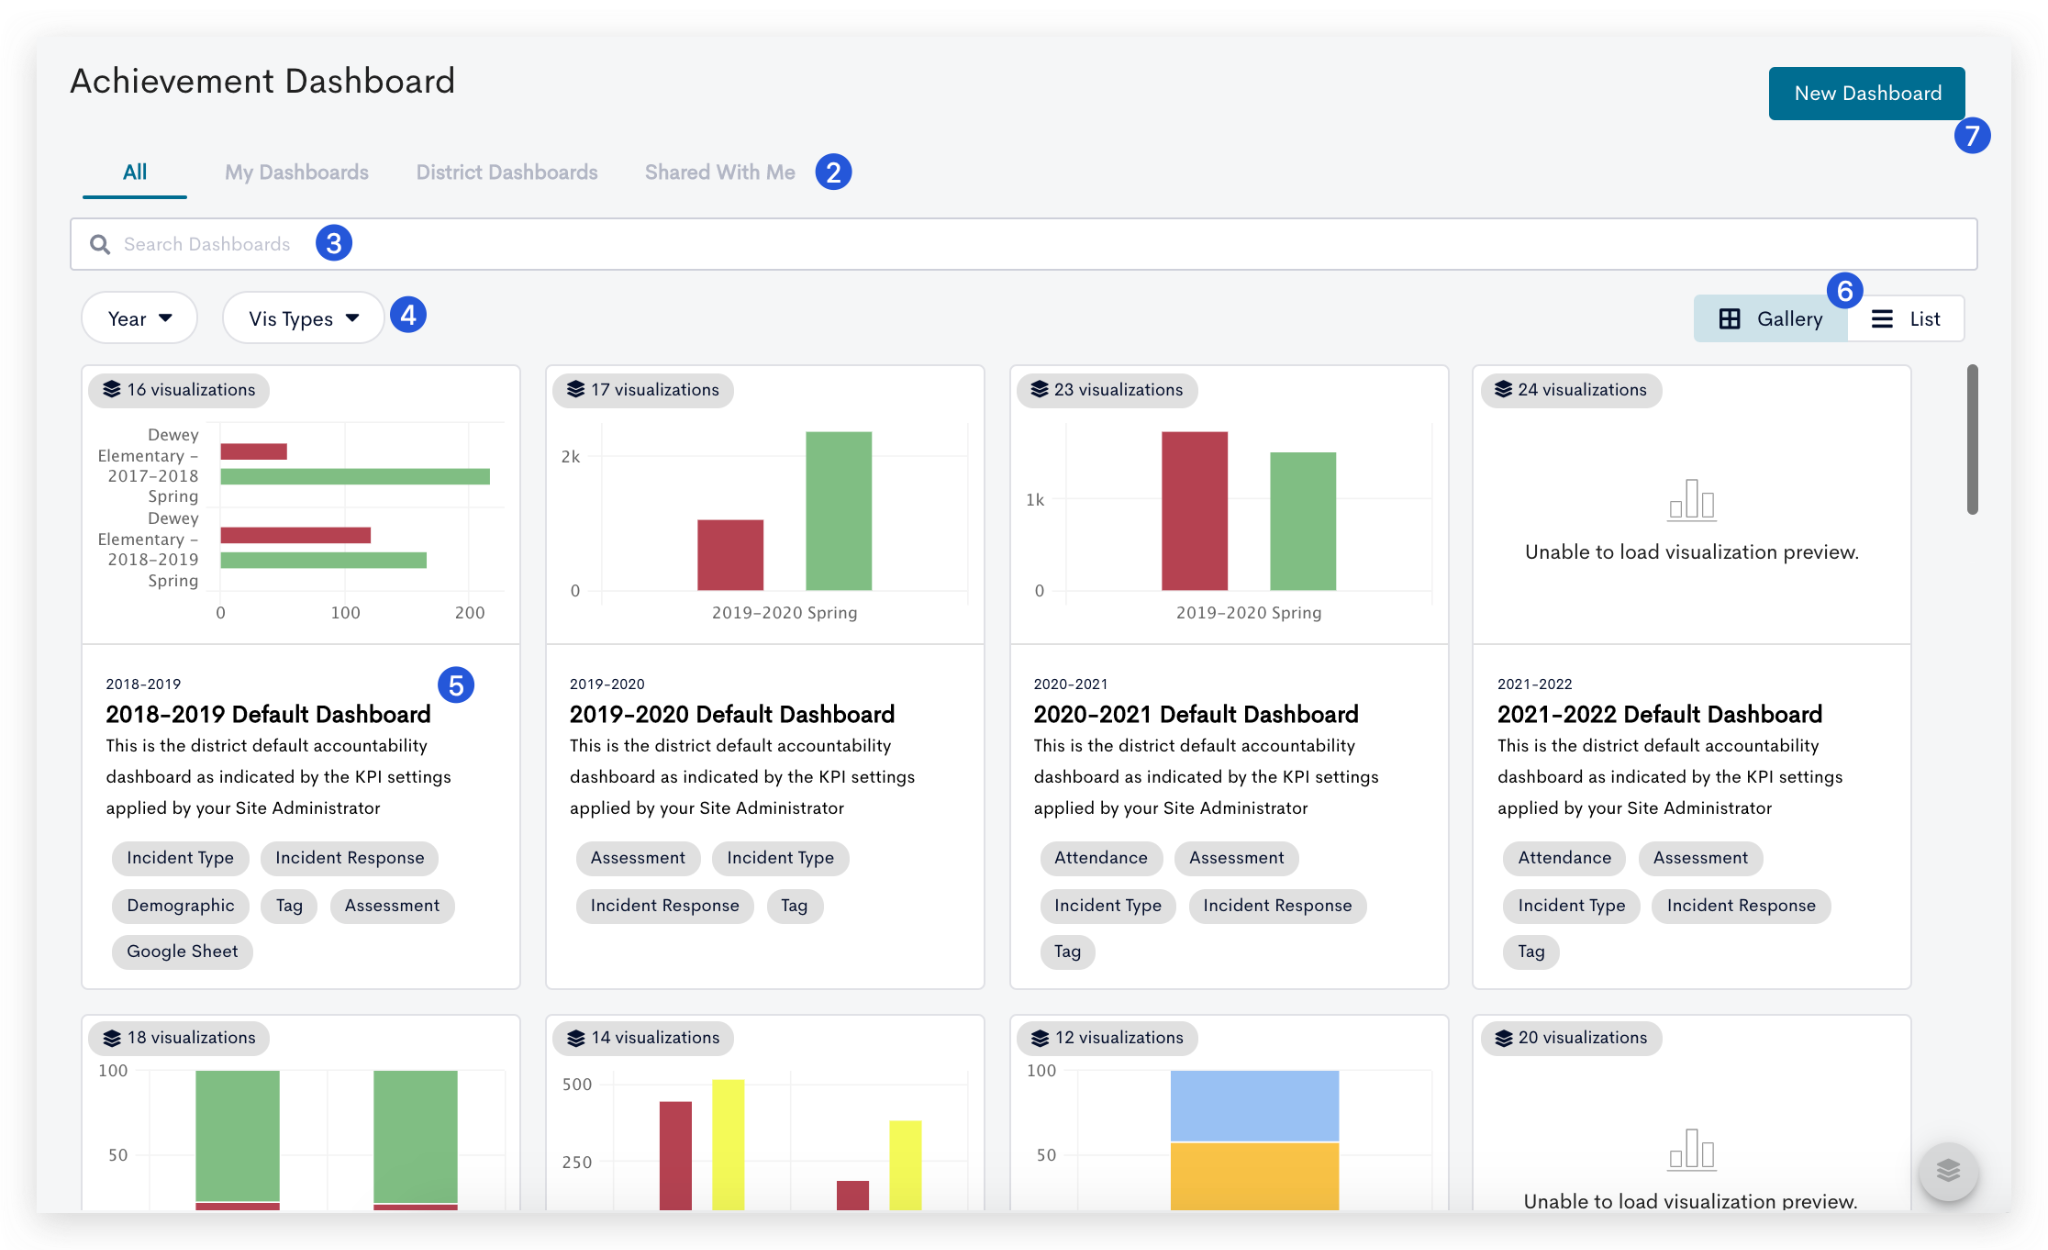Click the layers icon on 14 visualizations badge

click(575, 1038)
